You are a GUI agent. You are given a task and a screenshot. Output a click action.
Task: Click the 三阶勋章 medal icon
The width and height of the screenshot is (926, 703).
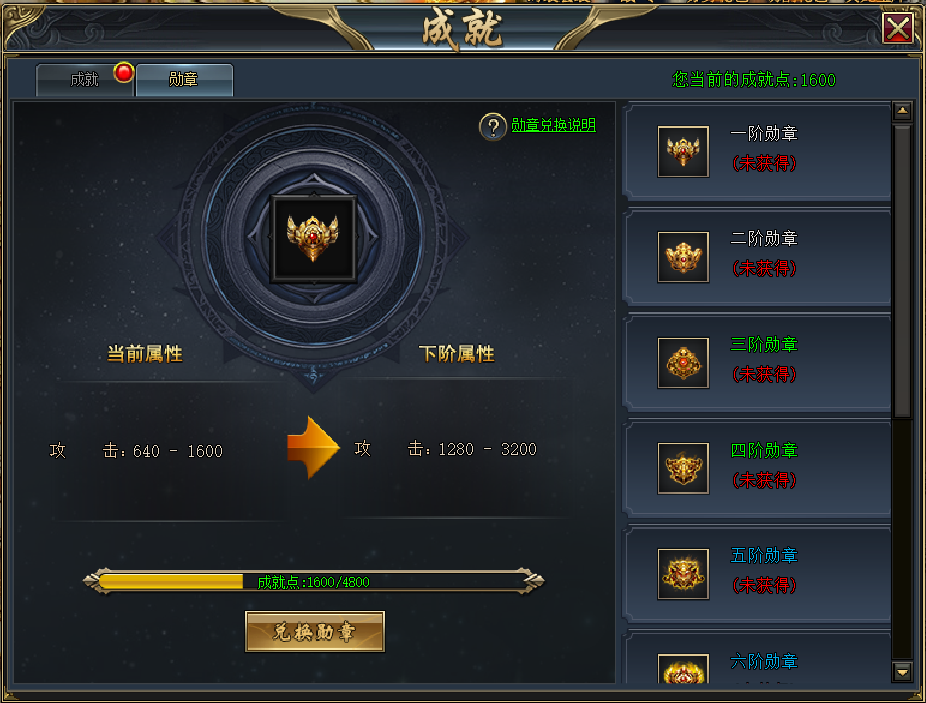(x=683, y=363)
